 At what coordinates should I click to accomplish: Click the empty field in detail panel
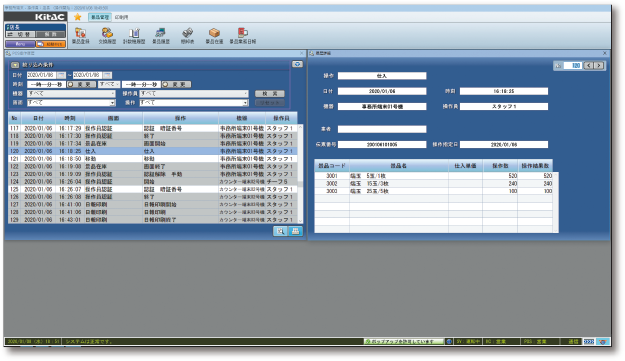tap(382, 129)
